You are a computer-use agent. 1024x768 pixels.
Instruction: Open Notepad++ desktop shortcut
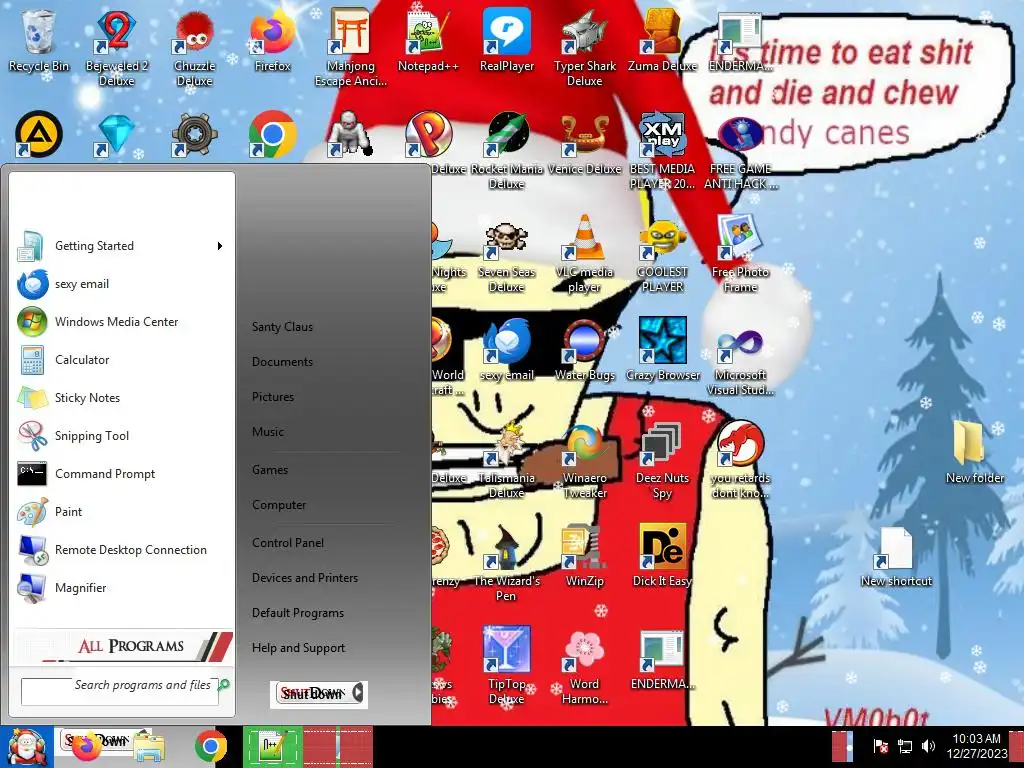click(428, 39)
